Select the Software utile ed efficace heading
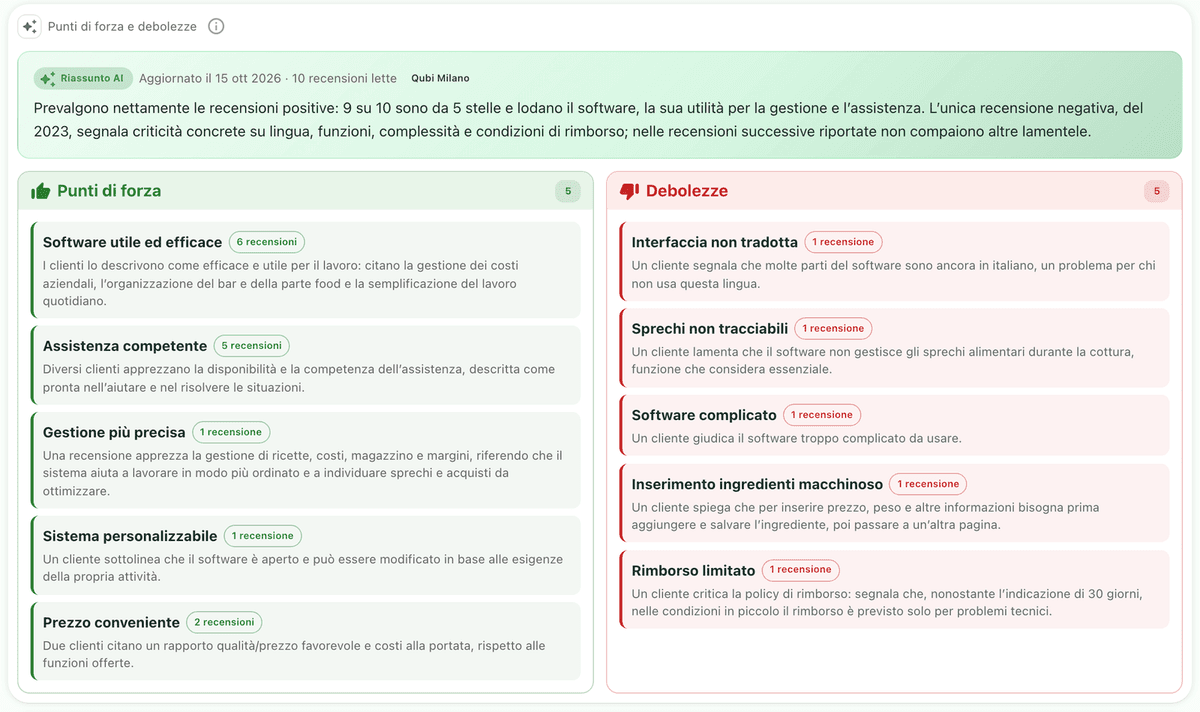 [132, 242]
